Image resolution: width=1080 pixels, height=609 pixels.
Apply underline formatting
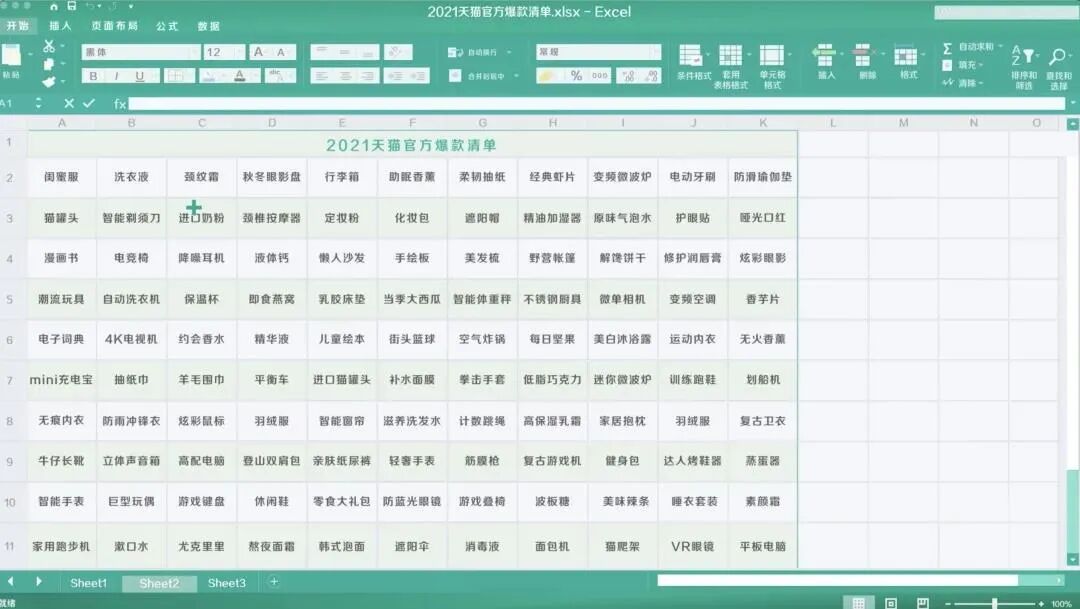(139, 75)
